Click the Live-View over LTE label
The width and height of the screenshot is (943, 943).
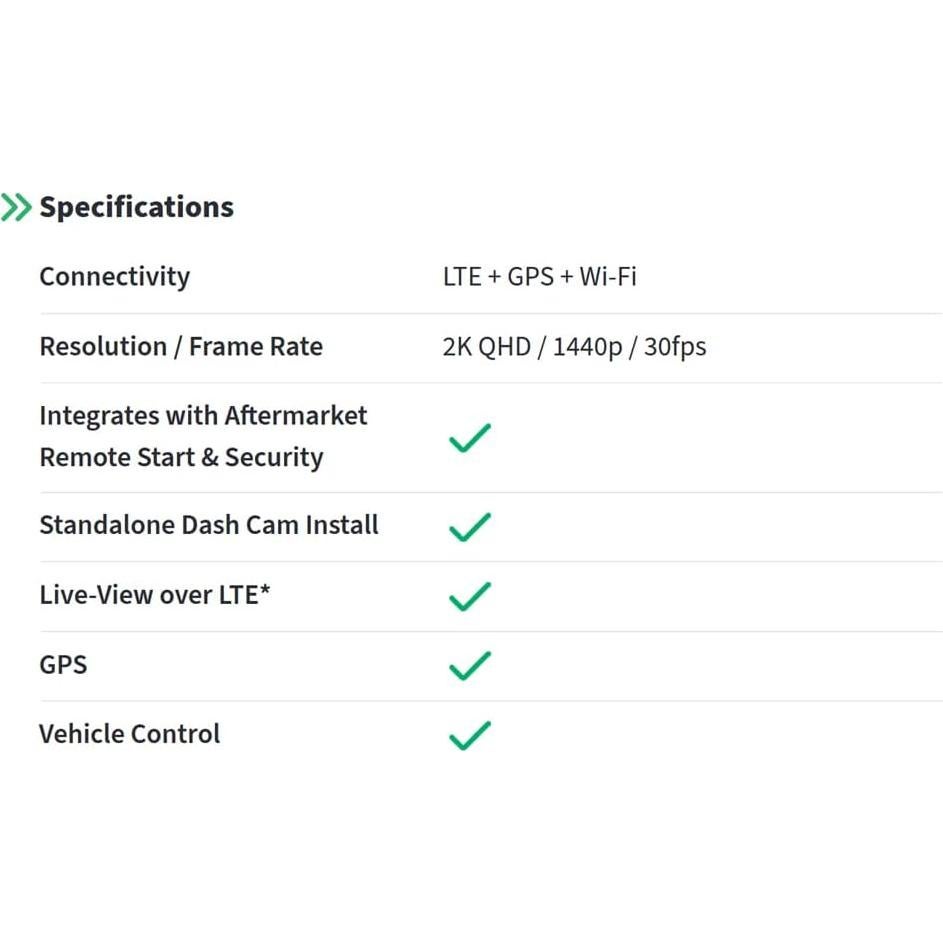tap(148, 595)
